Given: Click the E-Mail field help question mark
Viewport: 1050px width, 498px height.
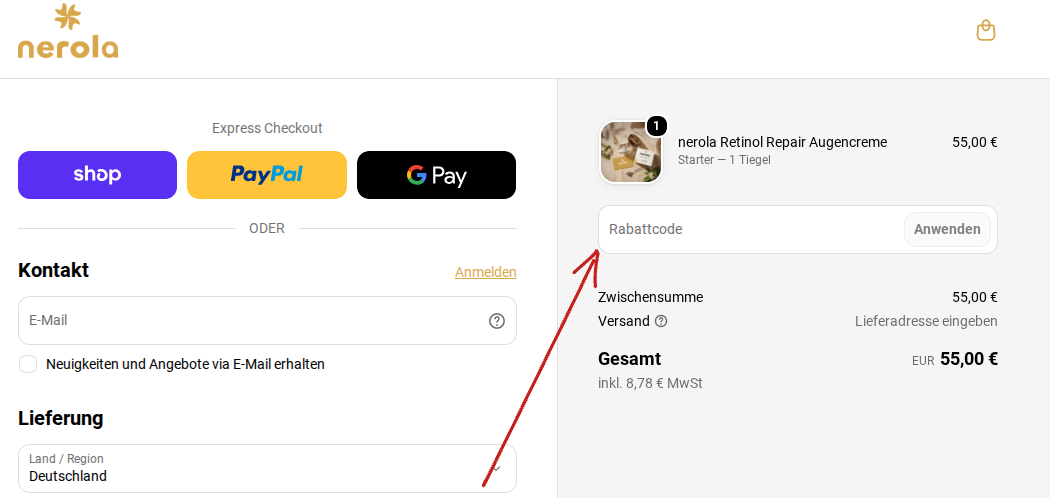Looking at the screenshot, I should (496, 321).
